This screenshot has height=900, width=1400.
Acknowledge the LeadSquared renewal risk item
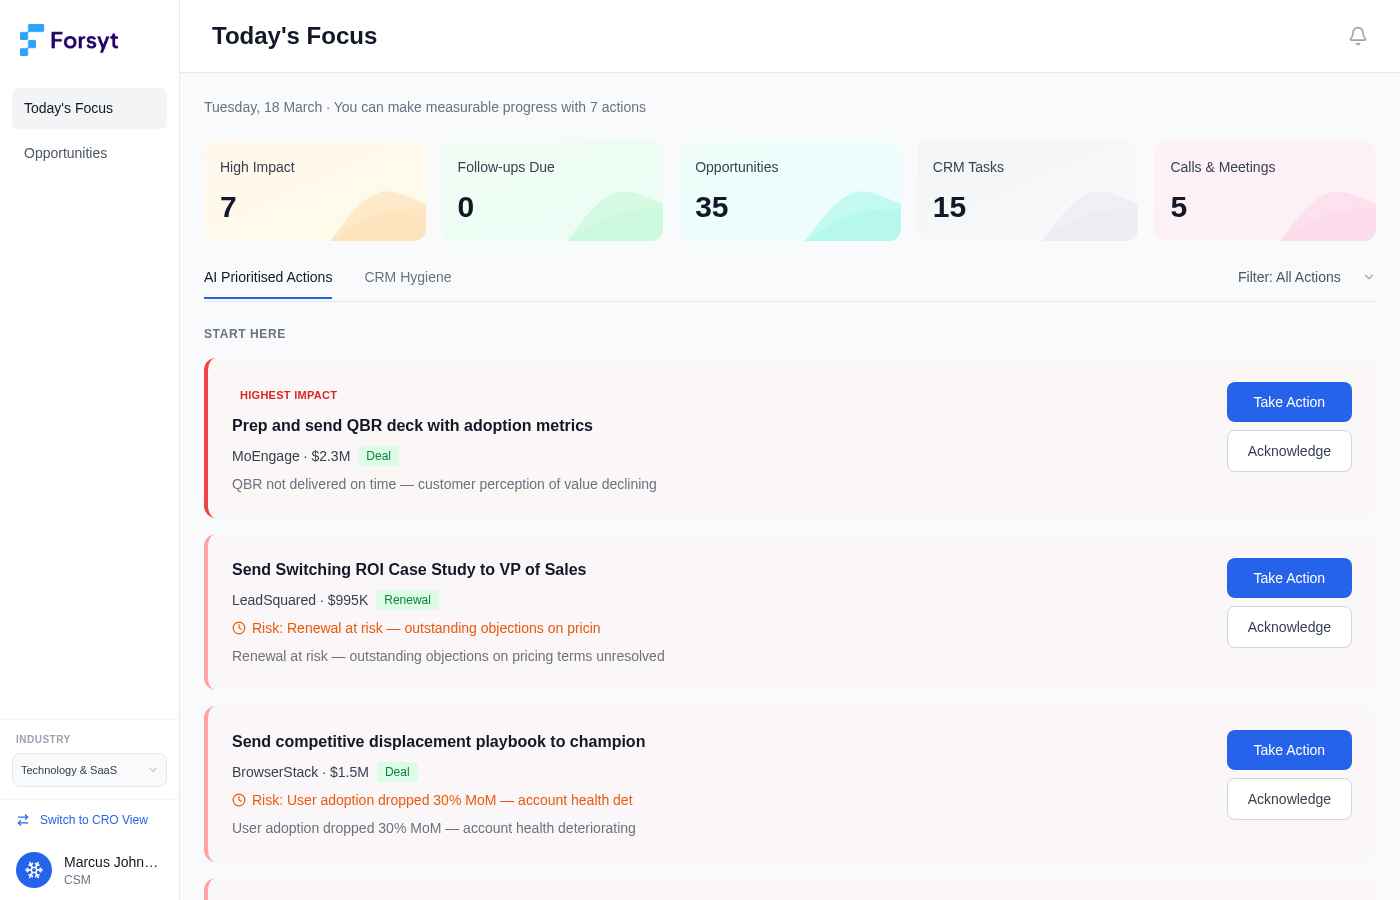click(1289, 627)
